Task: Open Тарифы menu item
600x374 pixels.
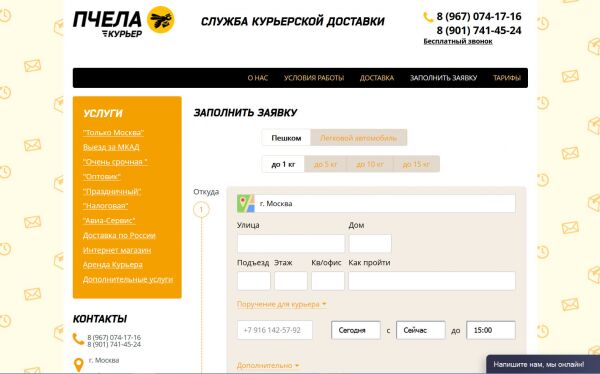Action: click(x=507, y=78)
